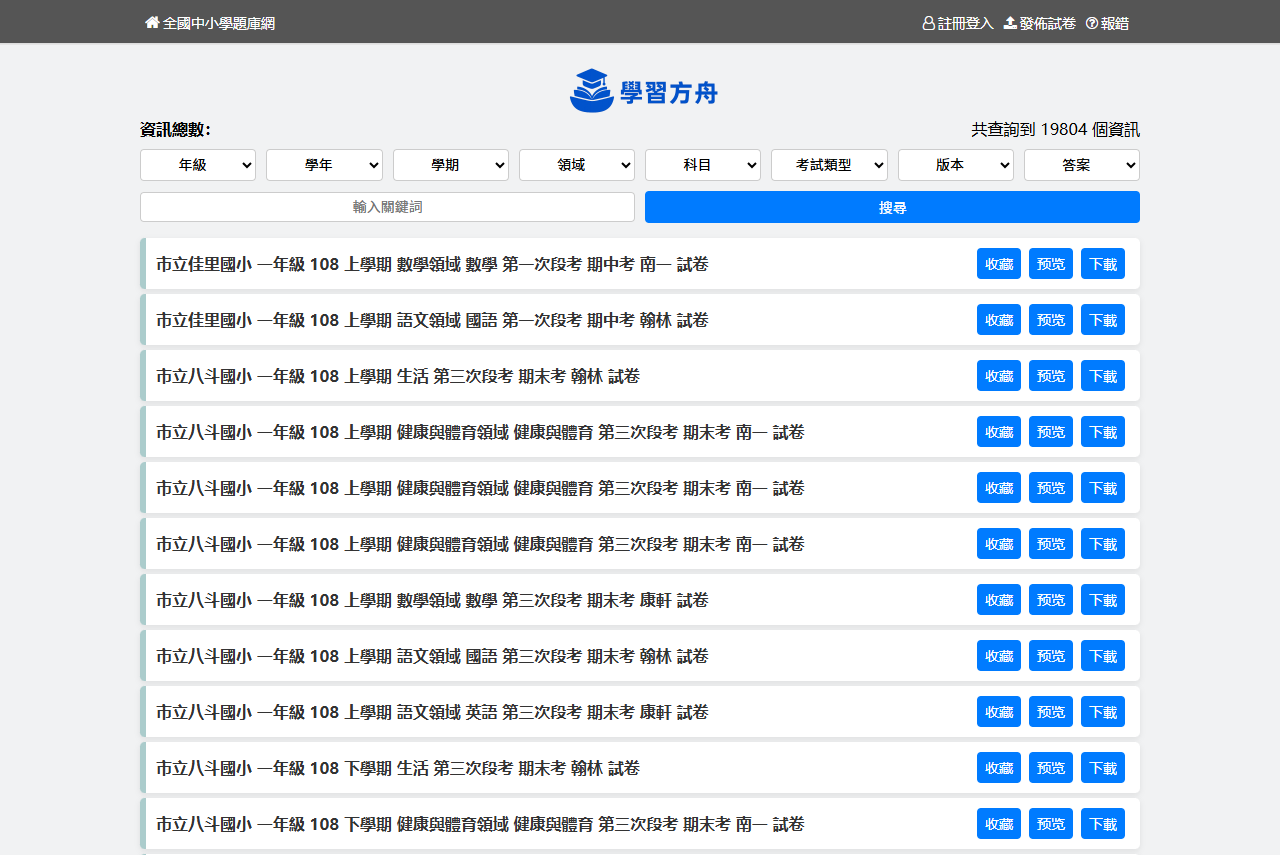
Task: Click the upload icon beside 發佈試卷
Action: pos(1010,23)
